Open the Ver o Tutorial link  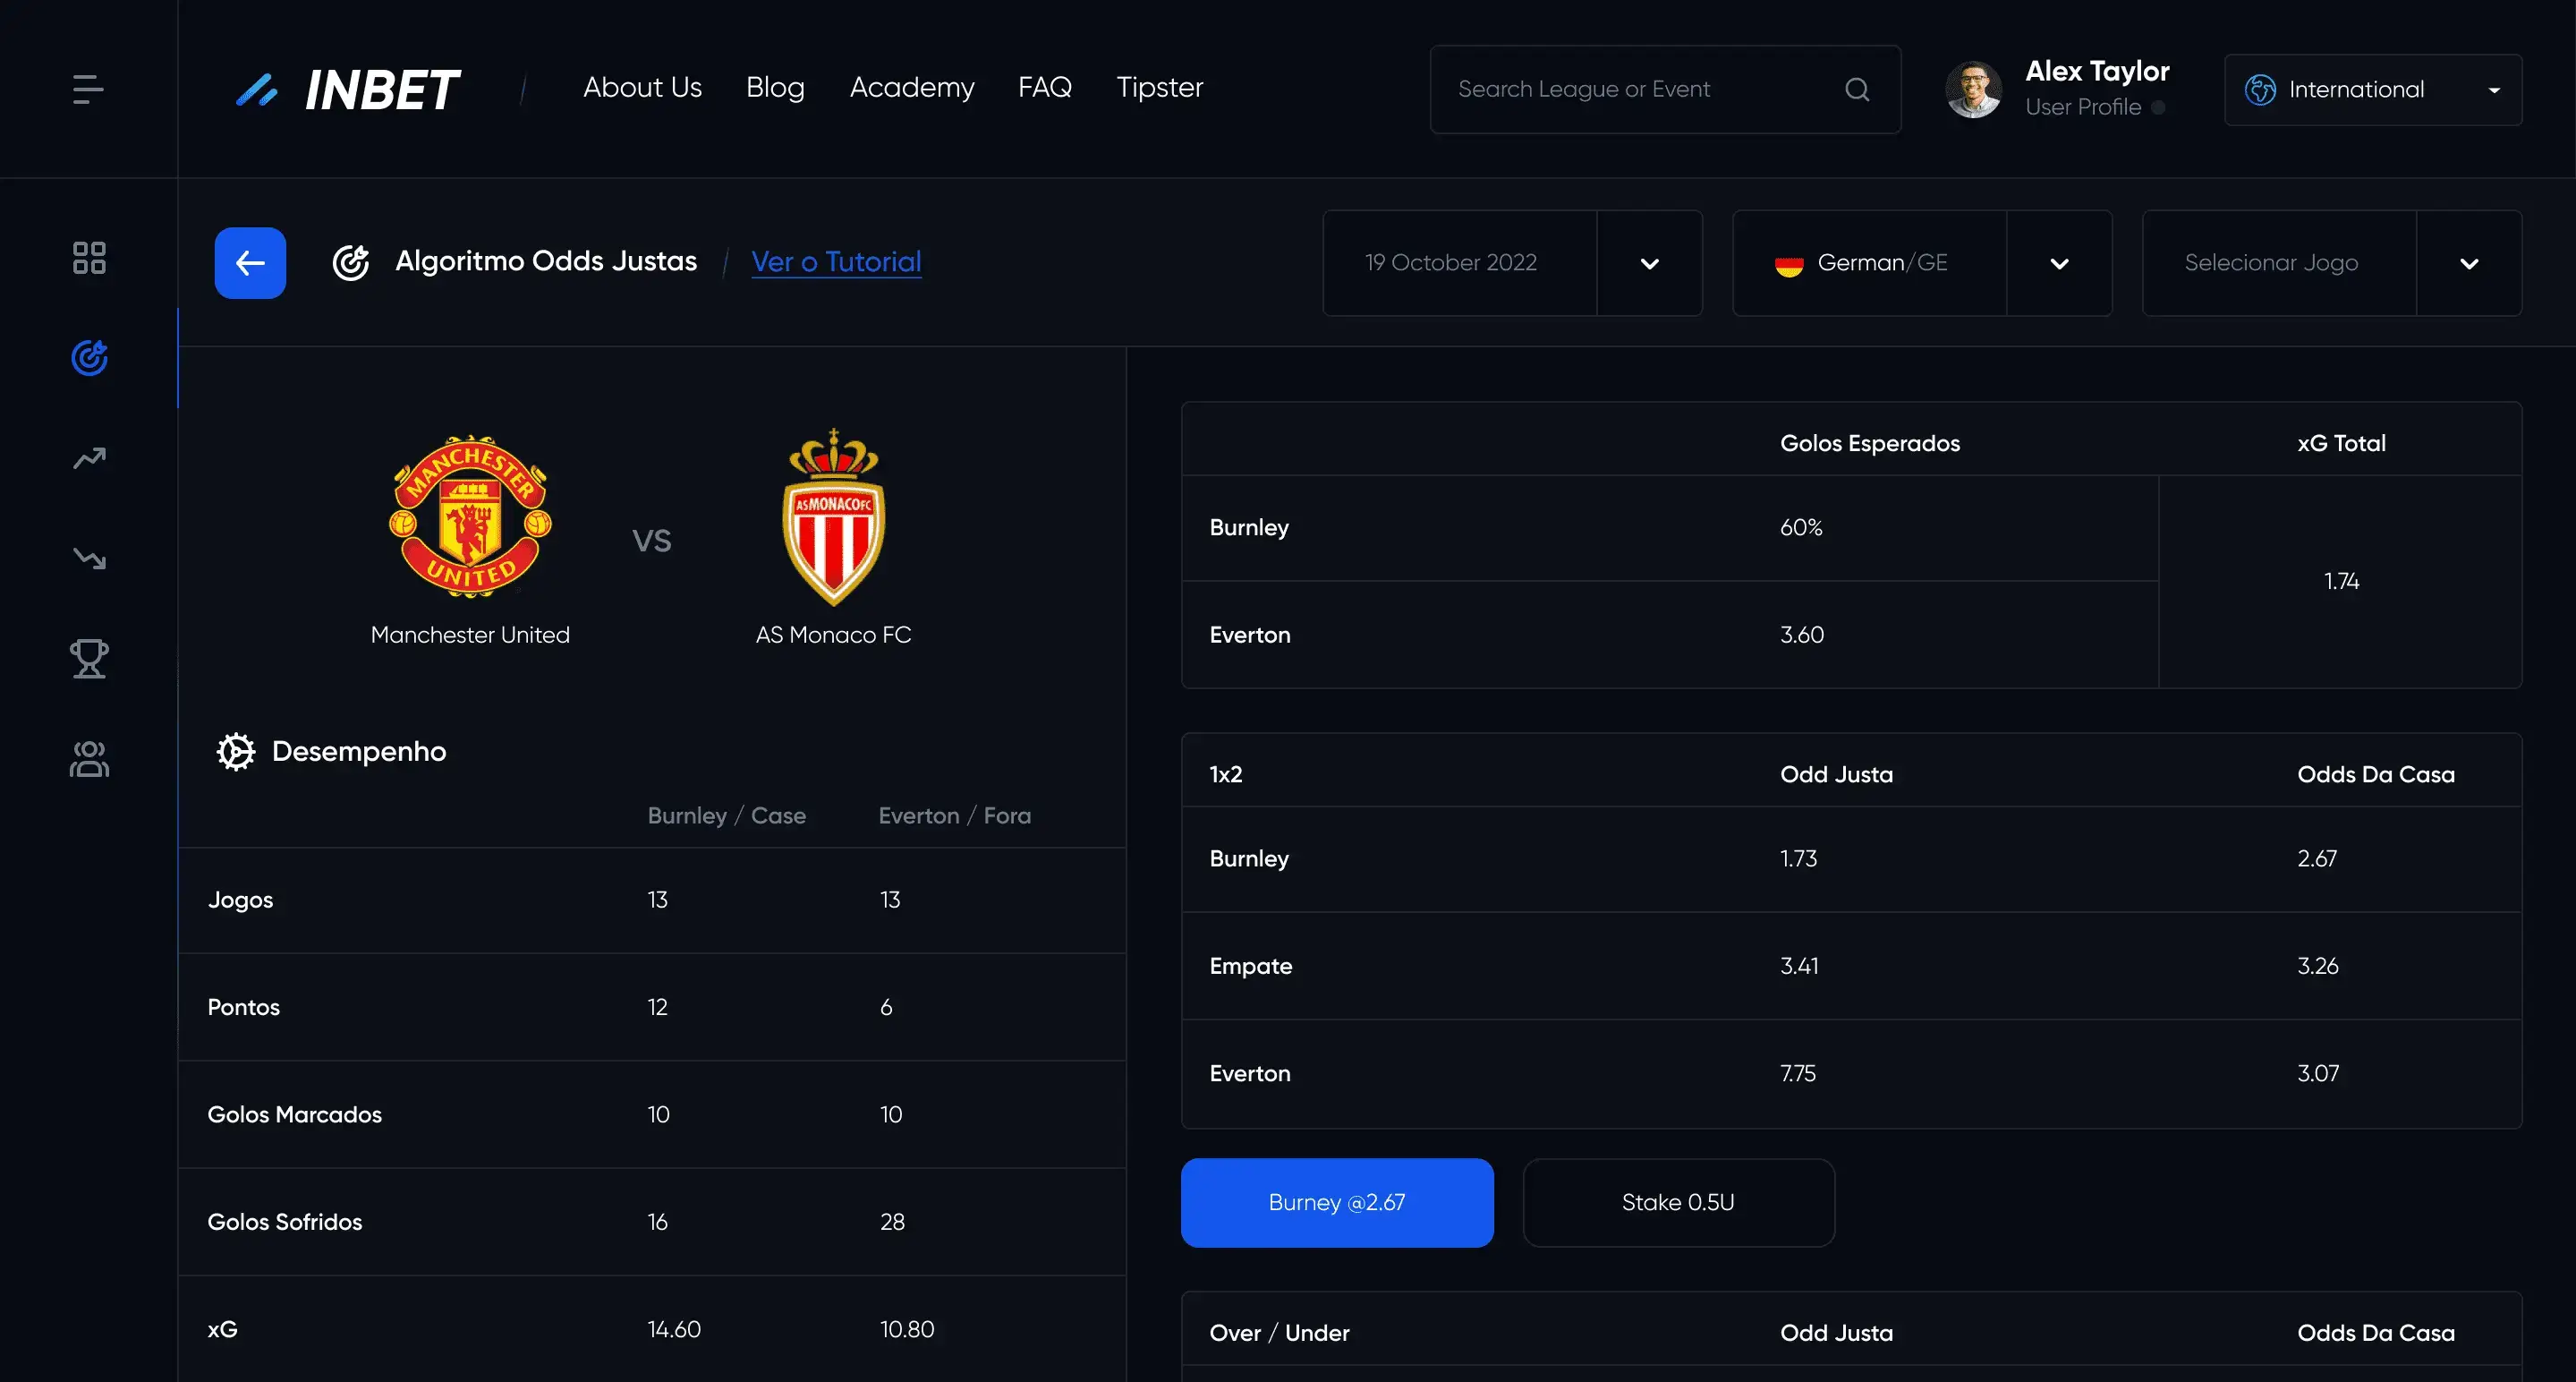(x=836, y=262)
